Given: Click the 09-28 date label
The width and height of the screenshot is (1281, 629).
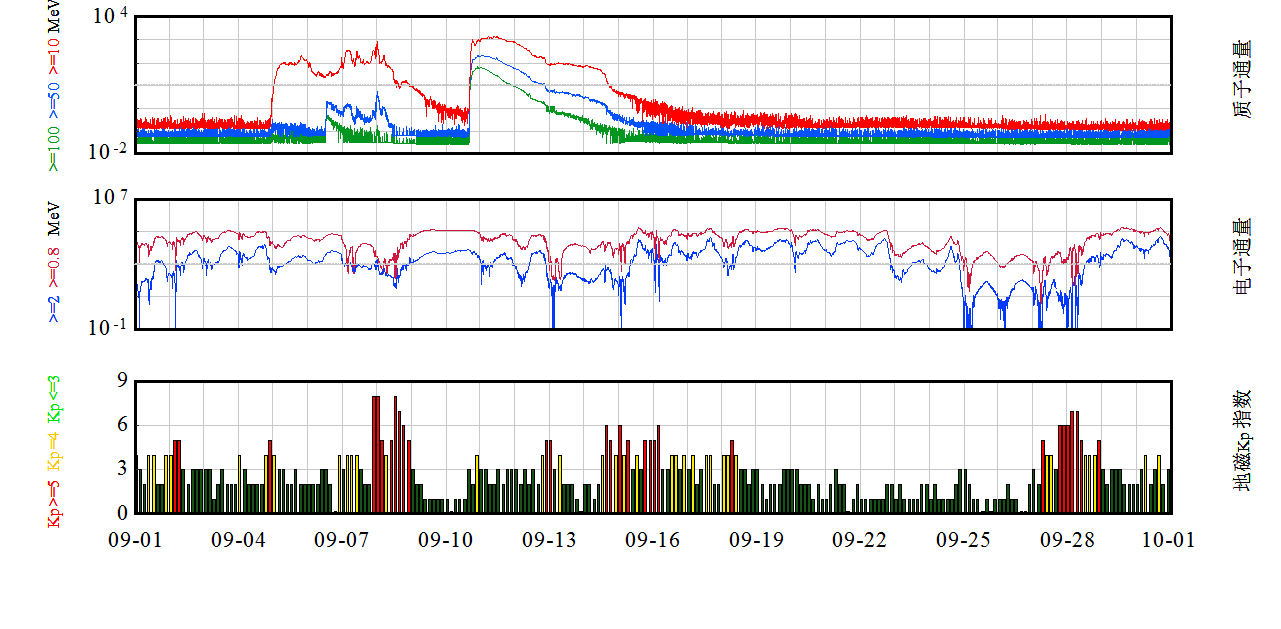Looking at the screenshot, I should click(x=1066, y=540).
